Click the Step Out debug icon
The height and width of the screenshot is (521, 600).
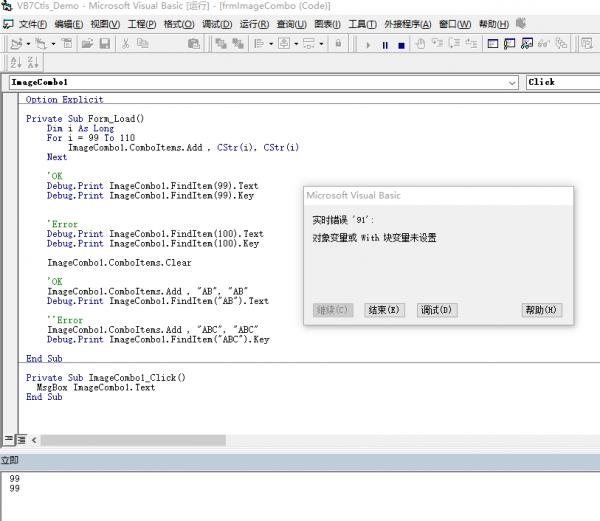(471, 44)
